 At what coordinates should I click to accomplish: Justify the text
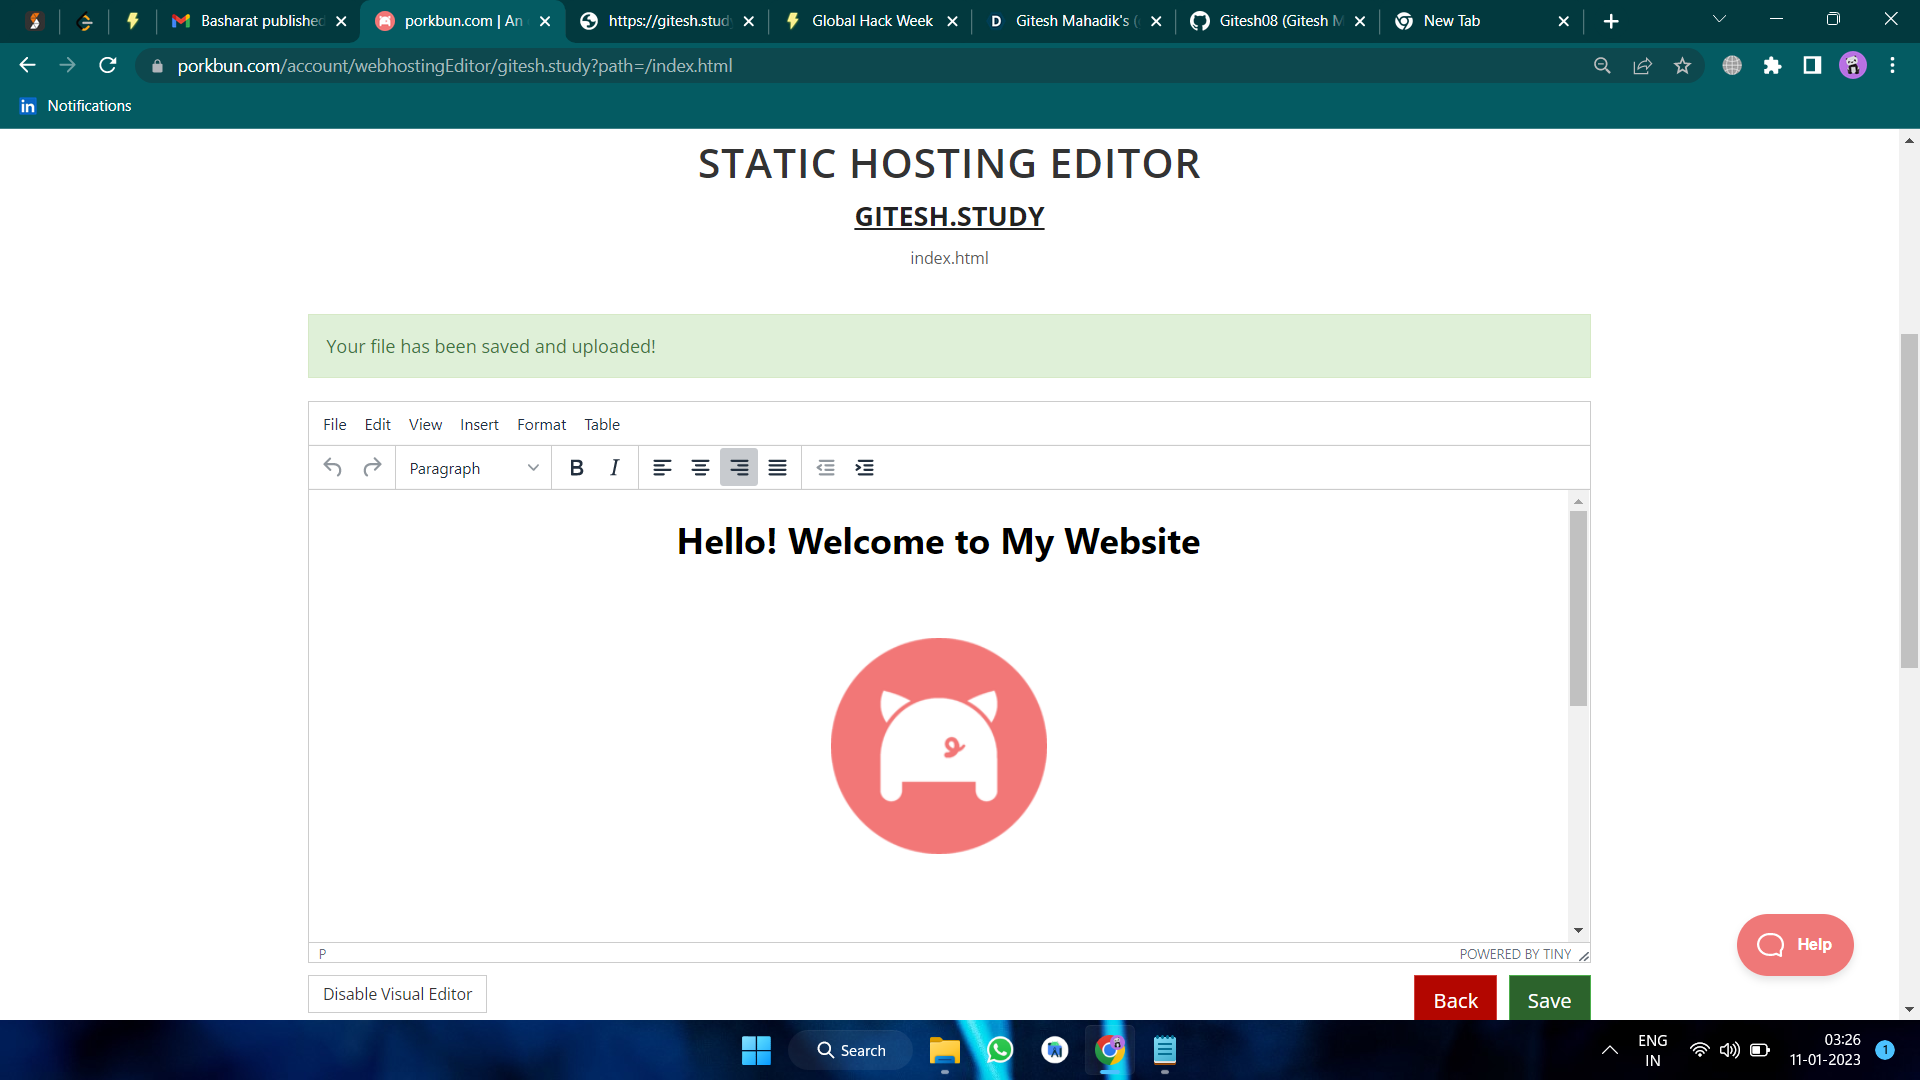[x=777, y=468]
